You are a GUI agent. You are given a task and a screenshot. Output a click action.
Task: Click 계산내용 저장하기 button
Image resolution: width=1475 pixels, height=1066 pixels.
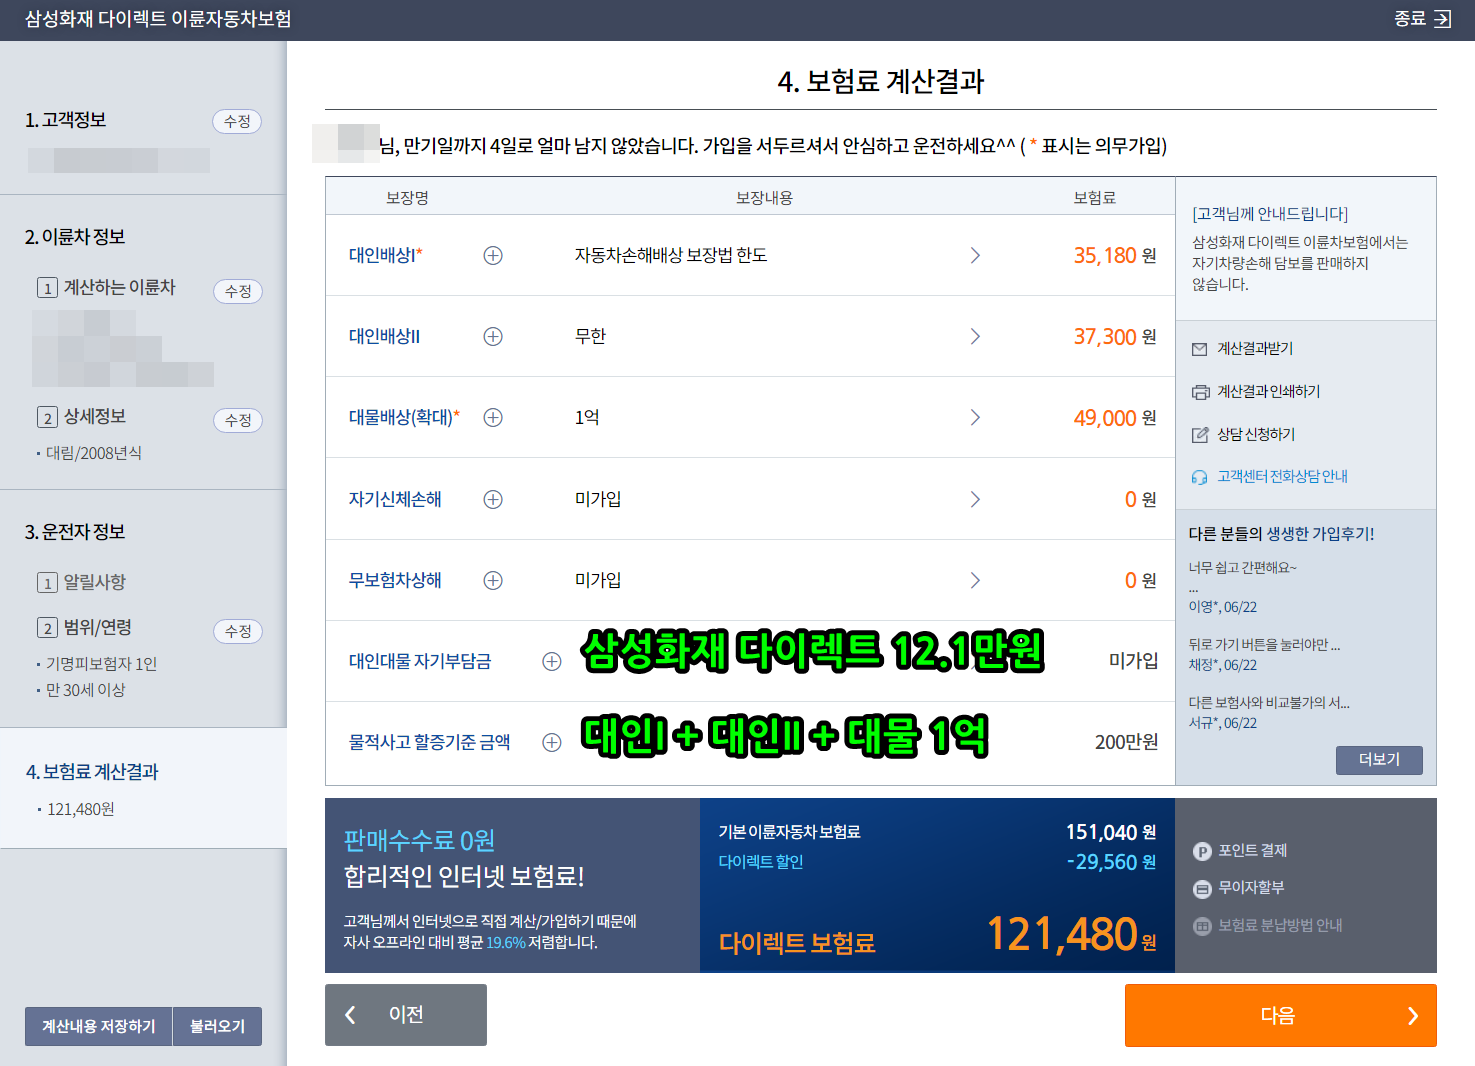99,1026
